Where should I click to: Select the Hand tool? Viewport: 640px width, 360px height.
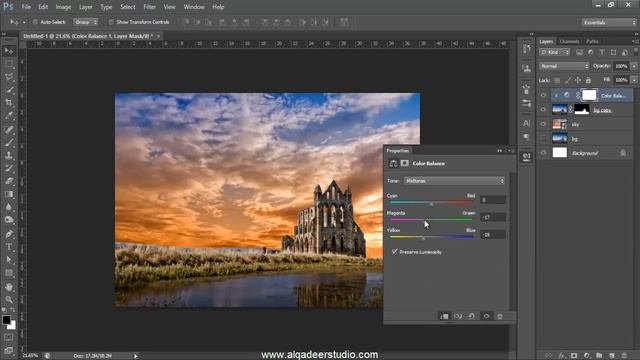point(9,287)
